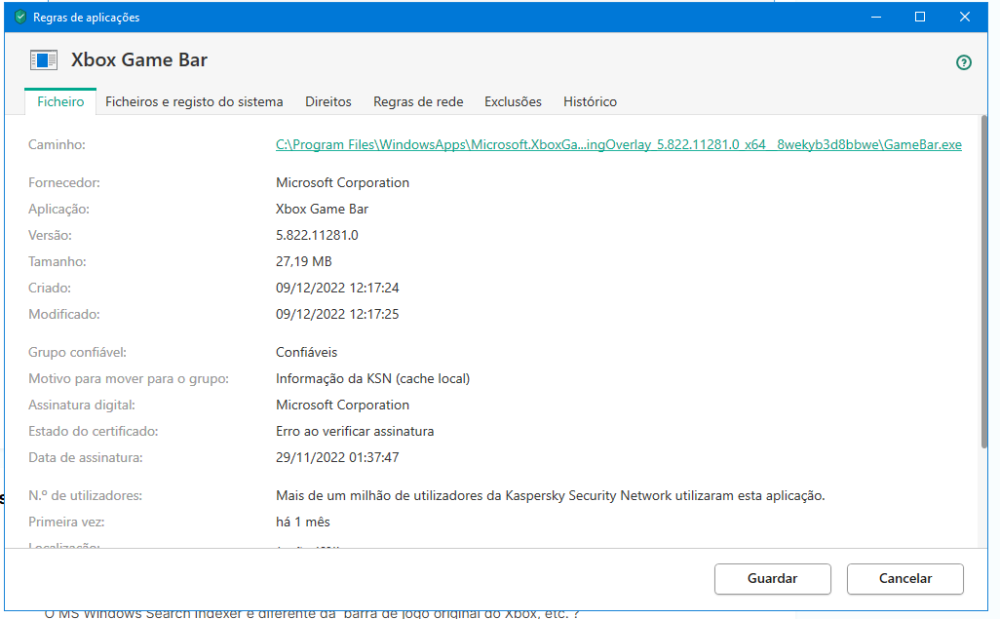Click the Xbox Game Bar application icon
This screenshot has height=619, width=1000.
click(43, 61)
